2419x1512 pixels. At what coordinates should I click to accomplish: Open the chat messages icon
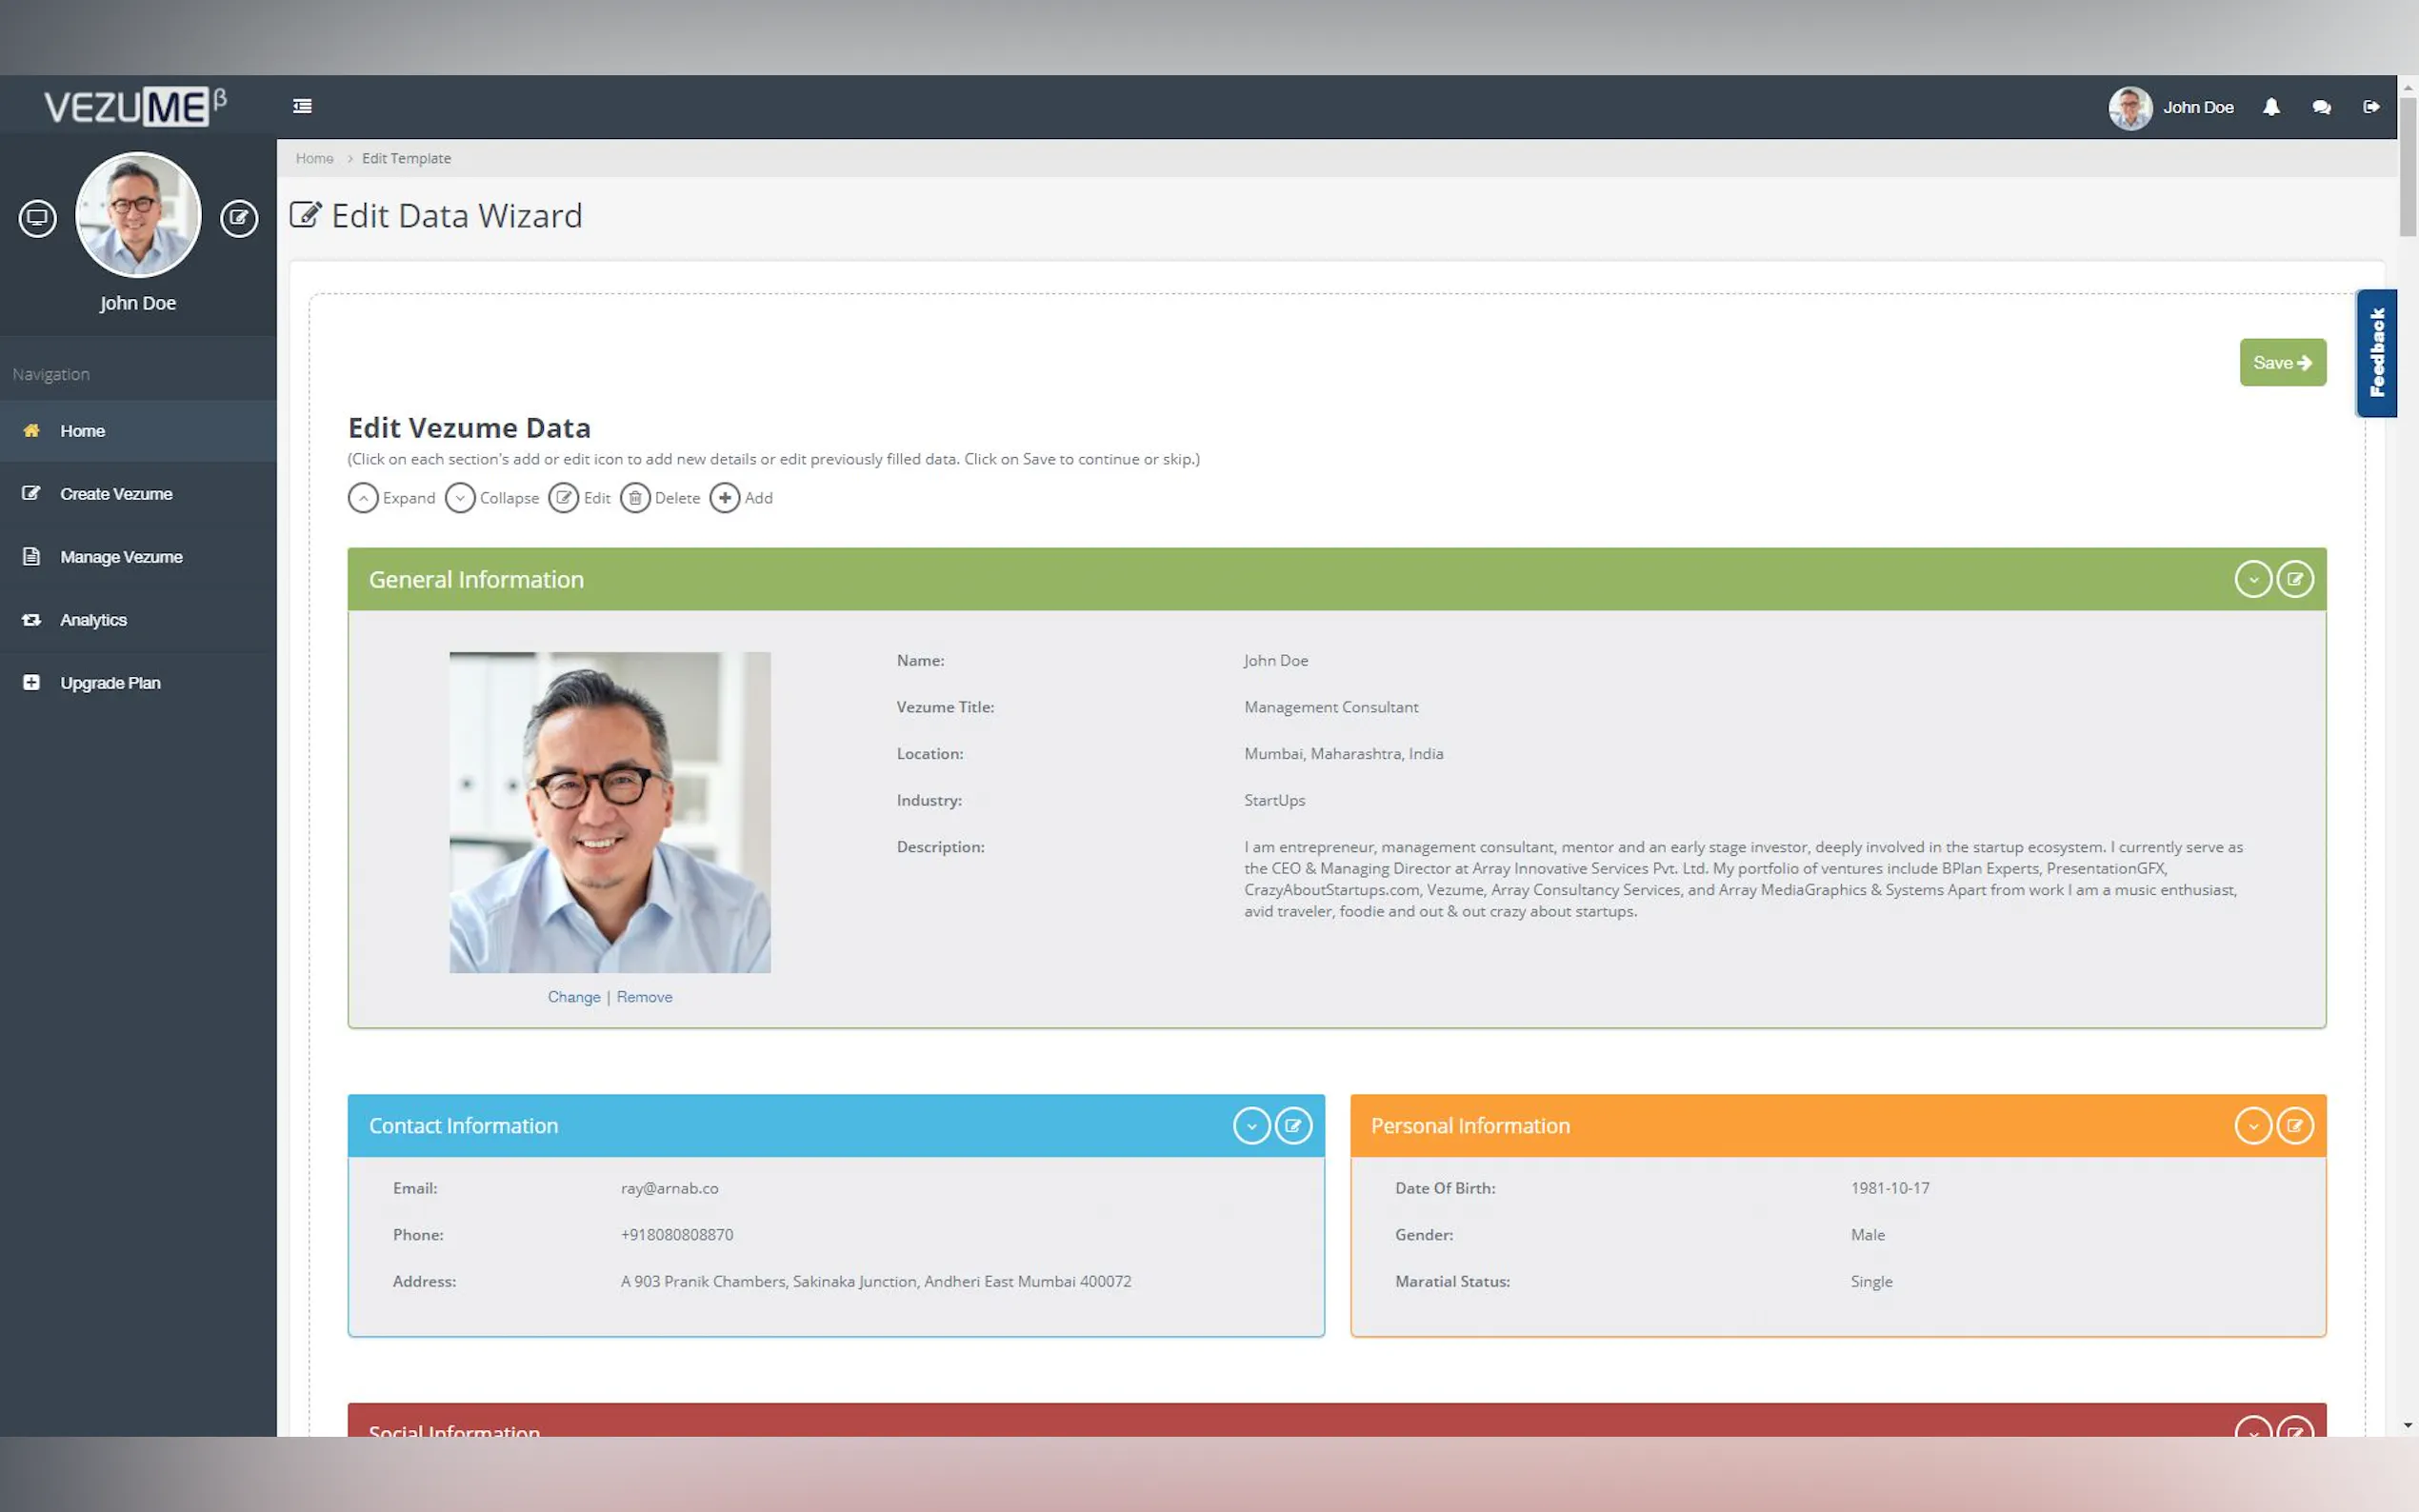[x=2321, y=107]
